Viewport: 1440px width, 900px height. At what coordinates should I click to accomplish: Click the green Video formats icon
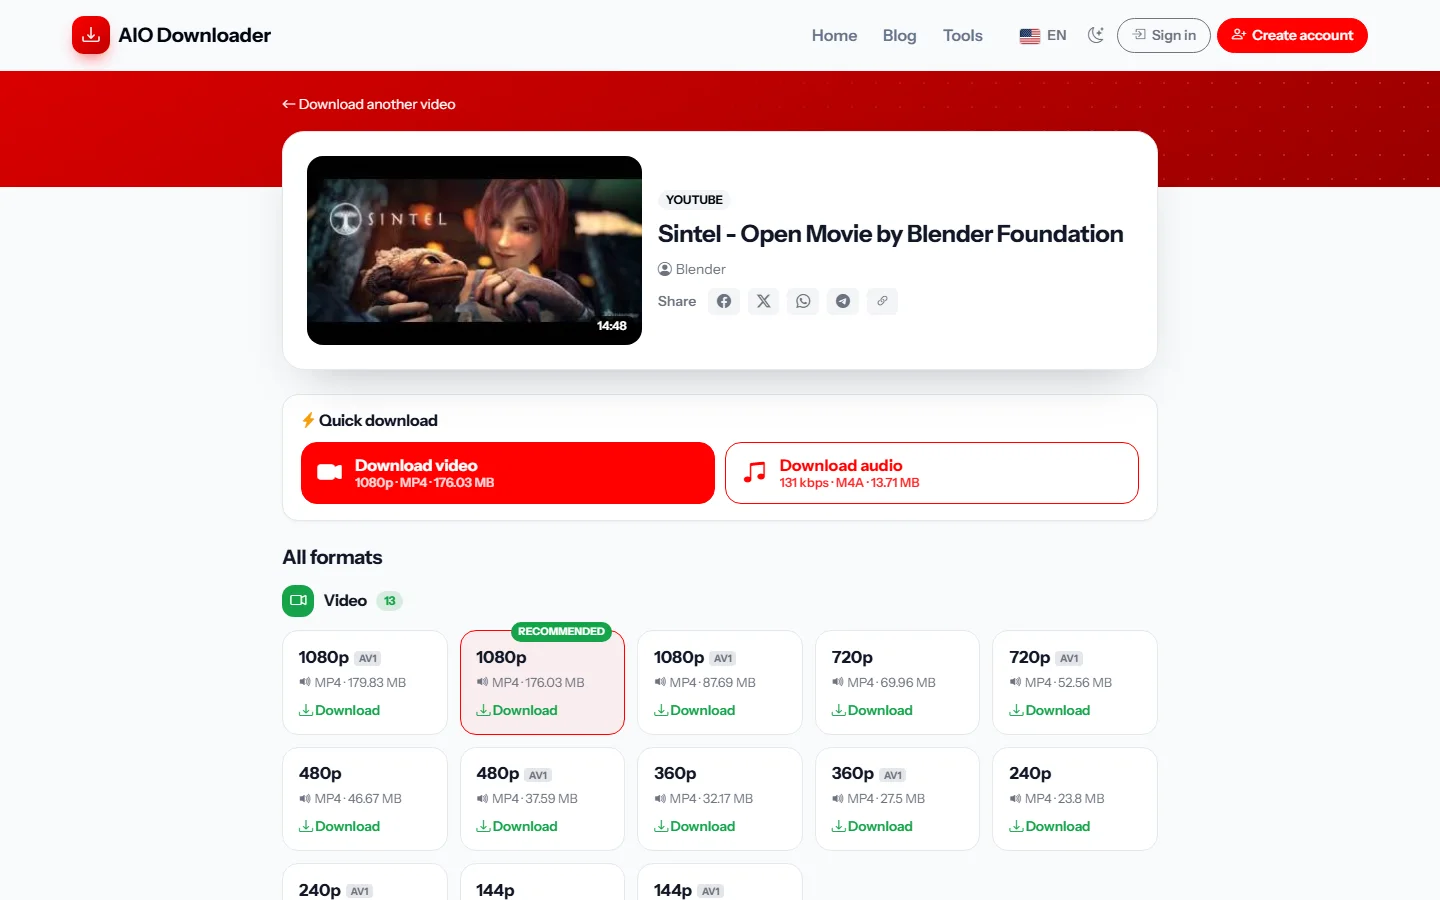pos(298,600)
